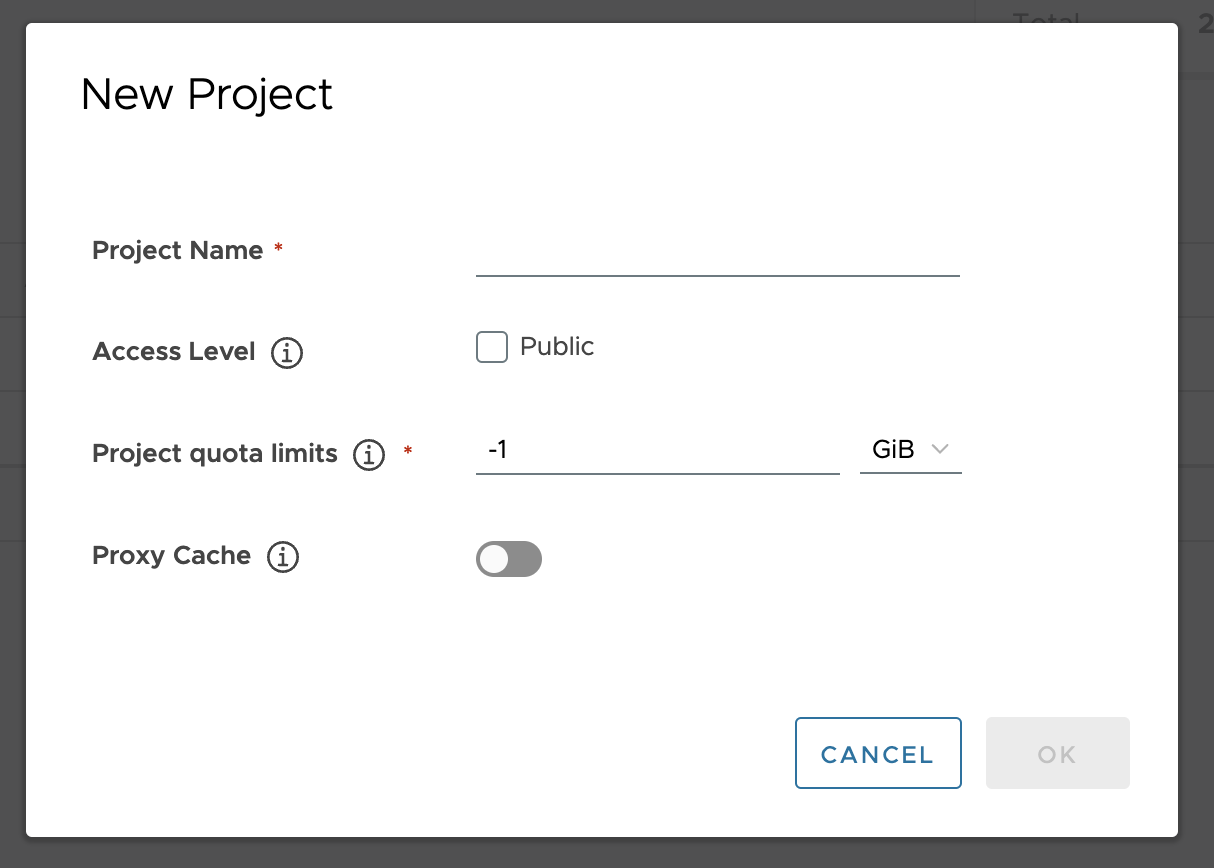Click the red asterisk beside Project Name
This screenshot has width=1214, height=868.
[x=277, y=249]
